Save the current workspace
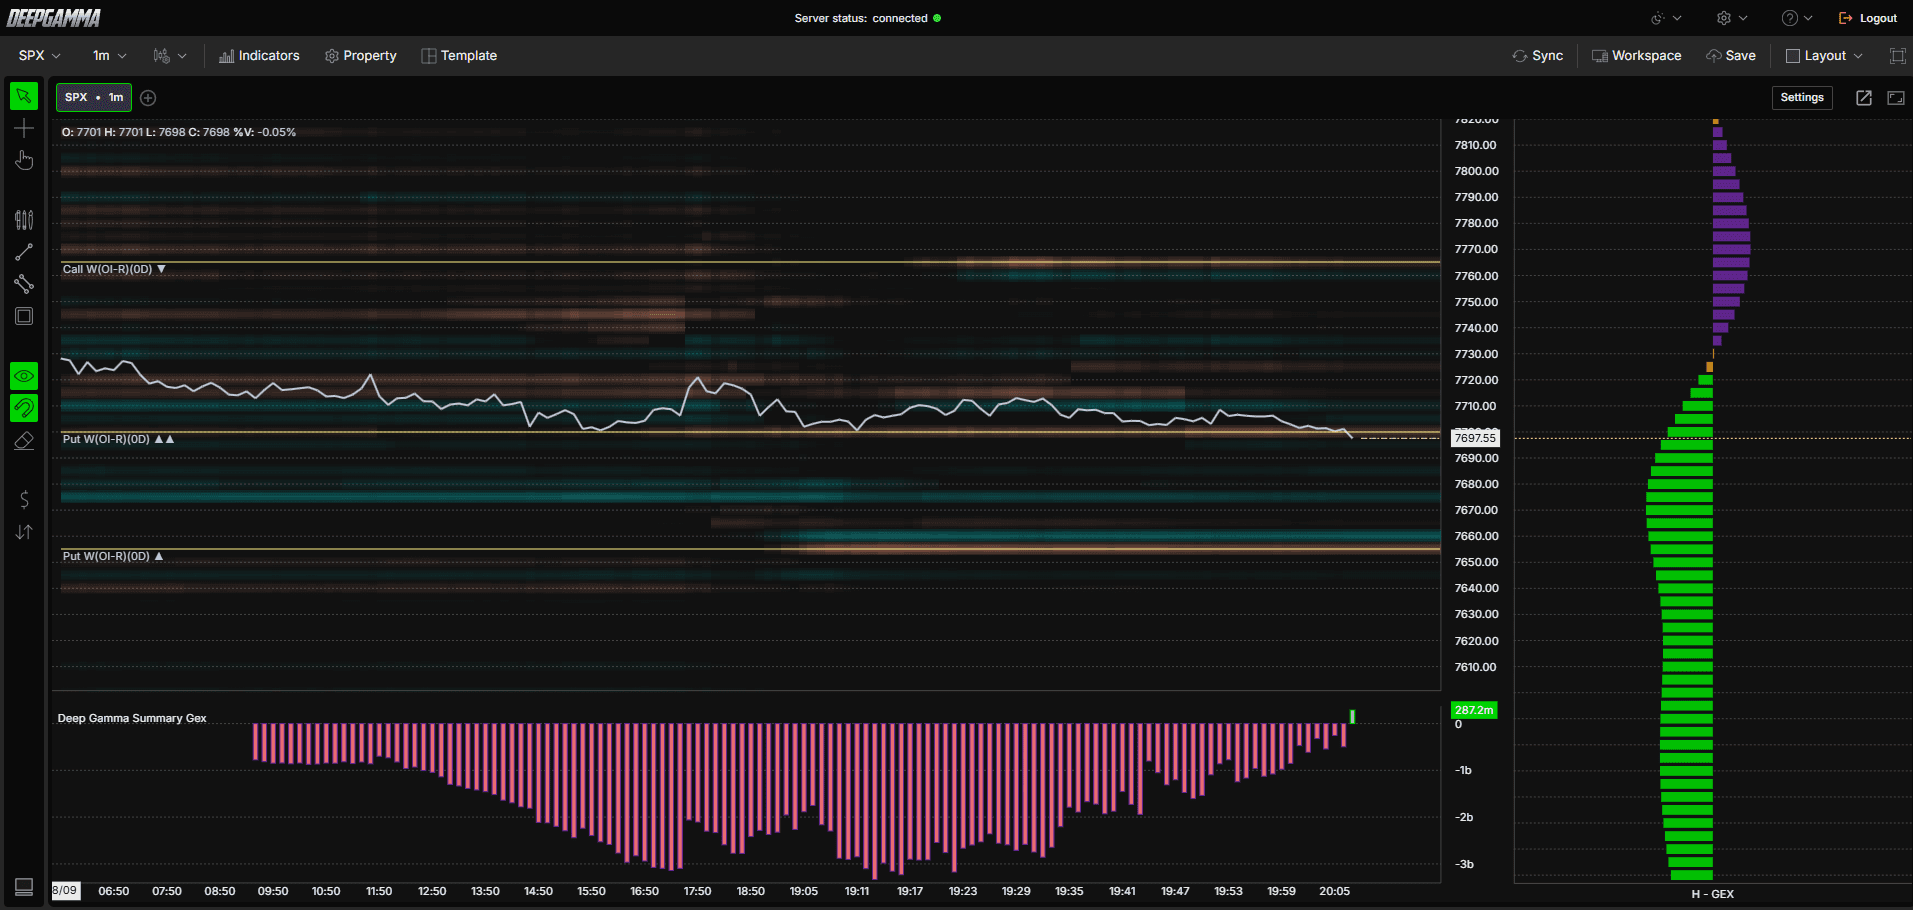 pos(1731,56)
